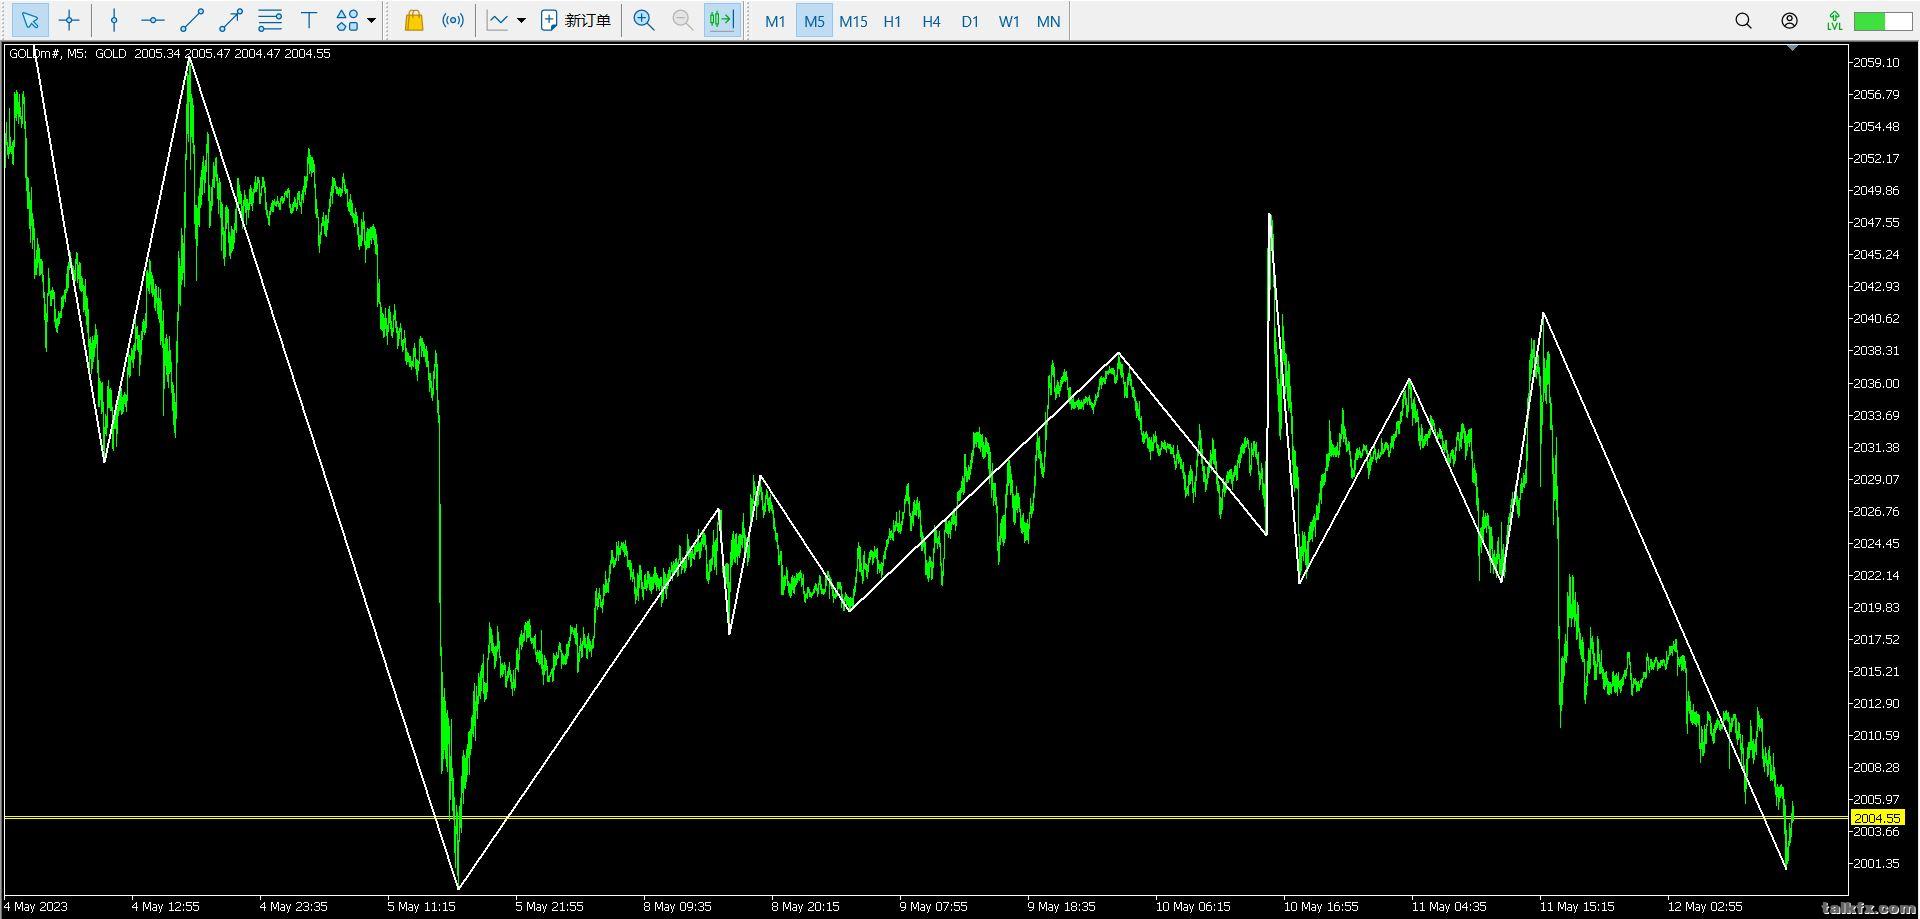Choose the vertical line drawing tool

click(114, 20)
